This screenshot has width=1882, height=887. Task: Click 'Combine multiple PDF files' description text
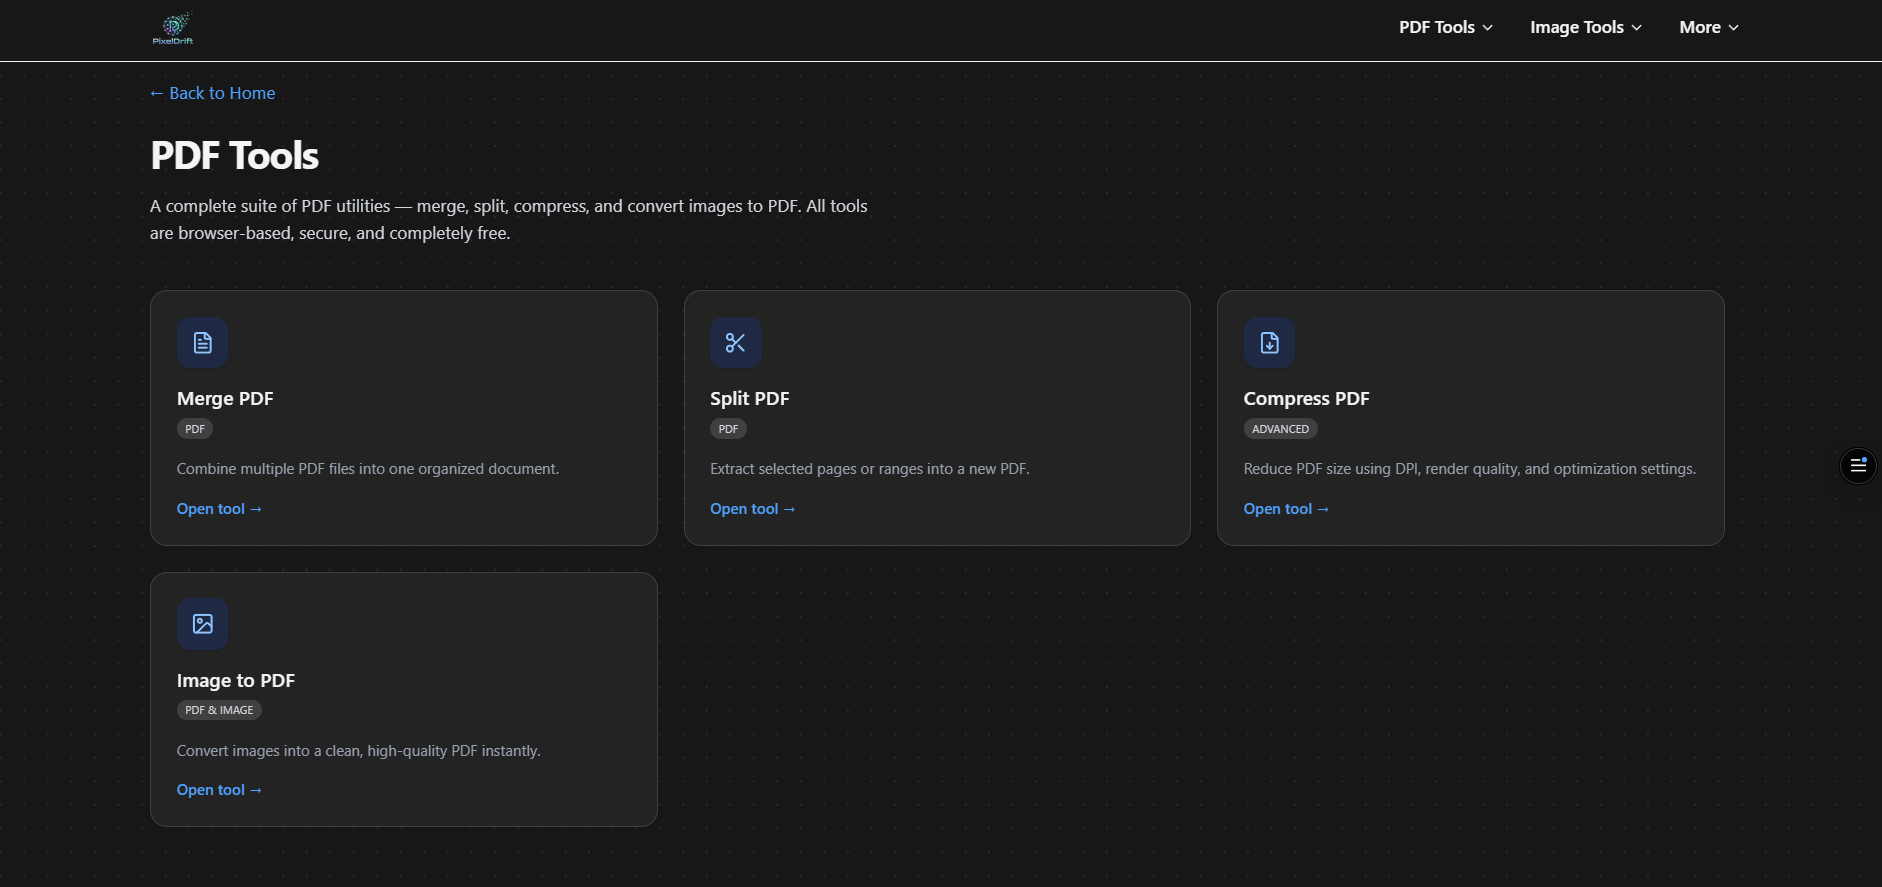(368, 469)
